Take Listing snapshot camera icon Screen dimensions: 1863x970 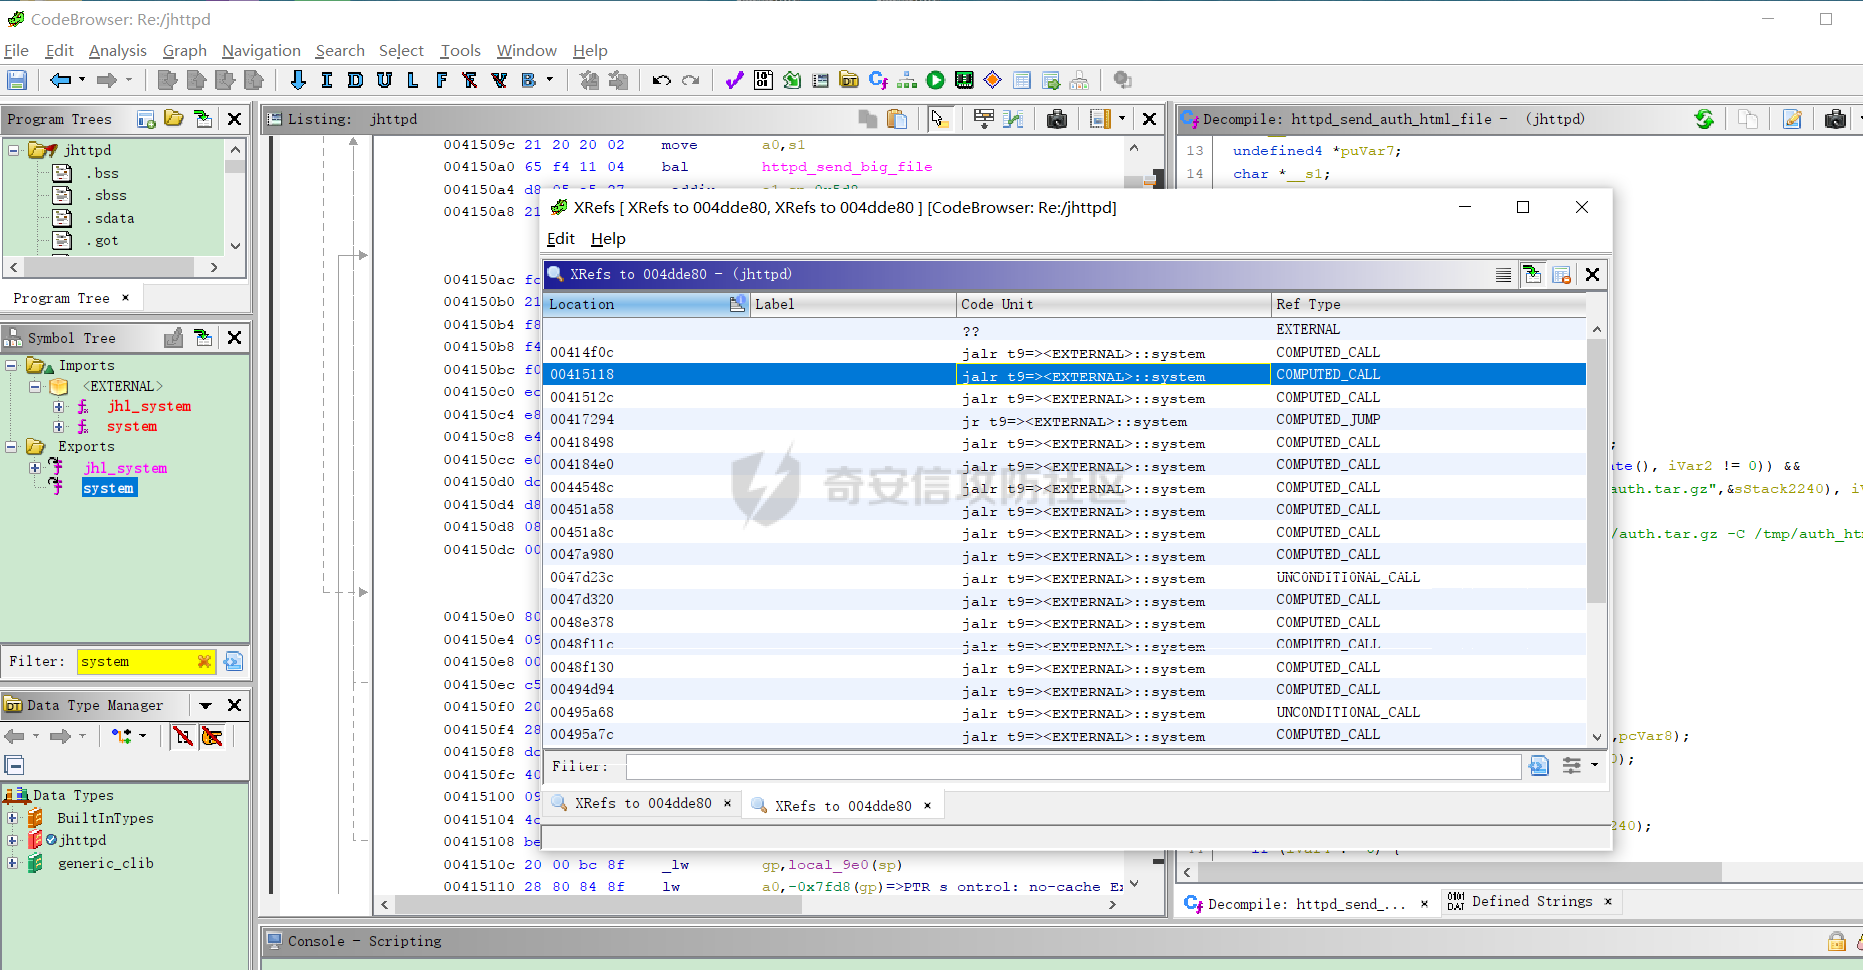click(1056, 119)
